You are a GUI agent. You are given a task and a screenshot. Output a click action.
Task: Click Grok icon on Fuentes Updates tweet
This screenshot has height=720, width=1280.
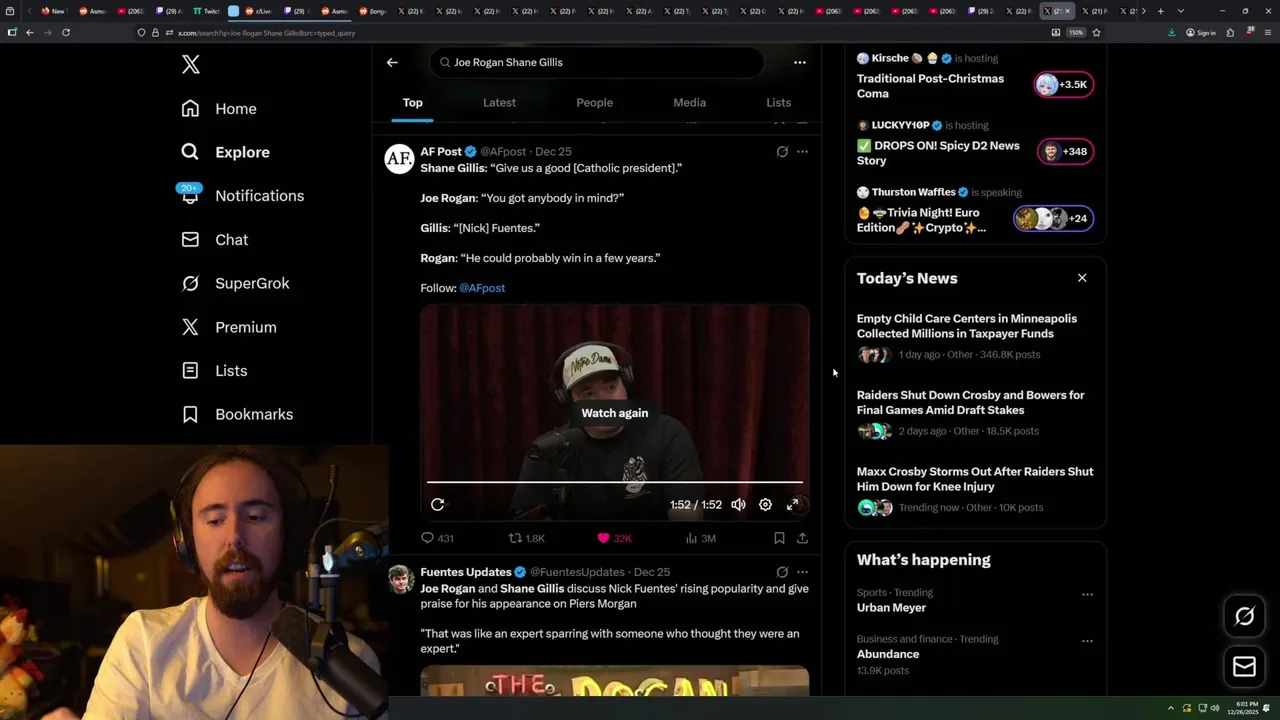(782, 572)
